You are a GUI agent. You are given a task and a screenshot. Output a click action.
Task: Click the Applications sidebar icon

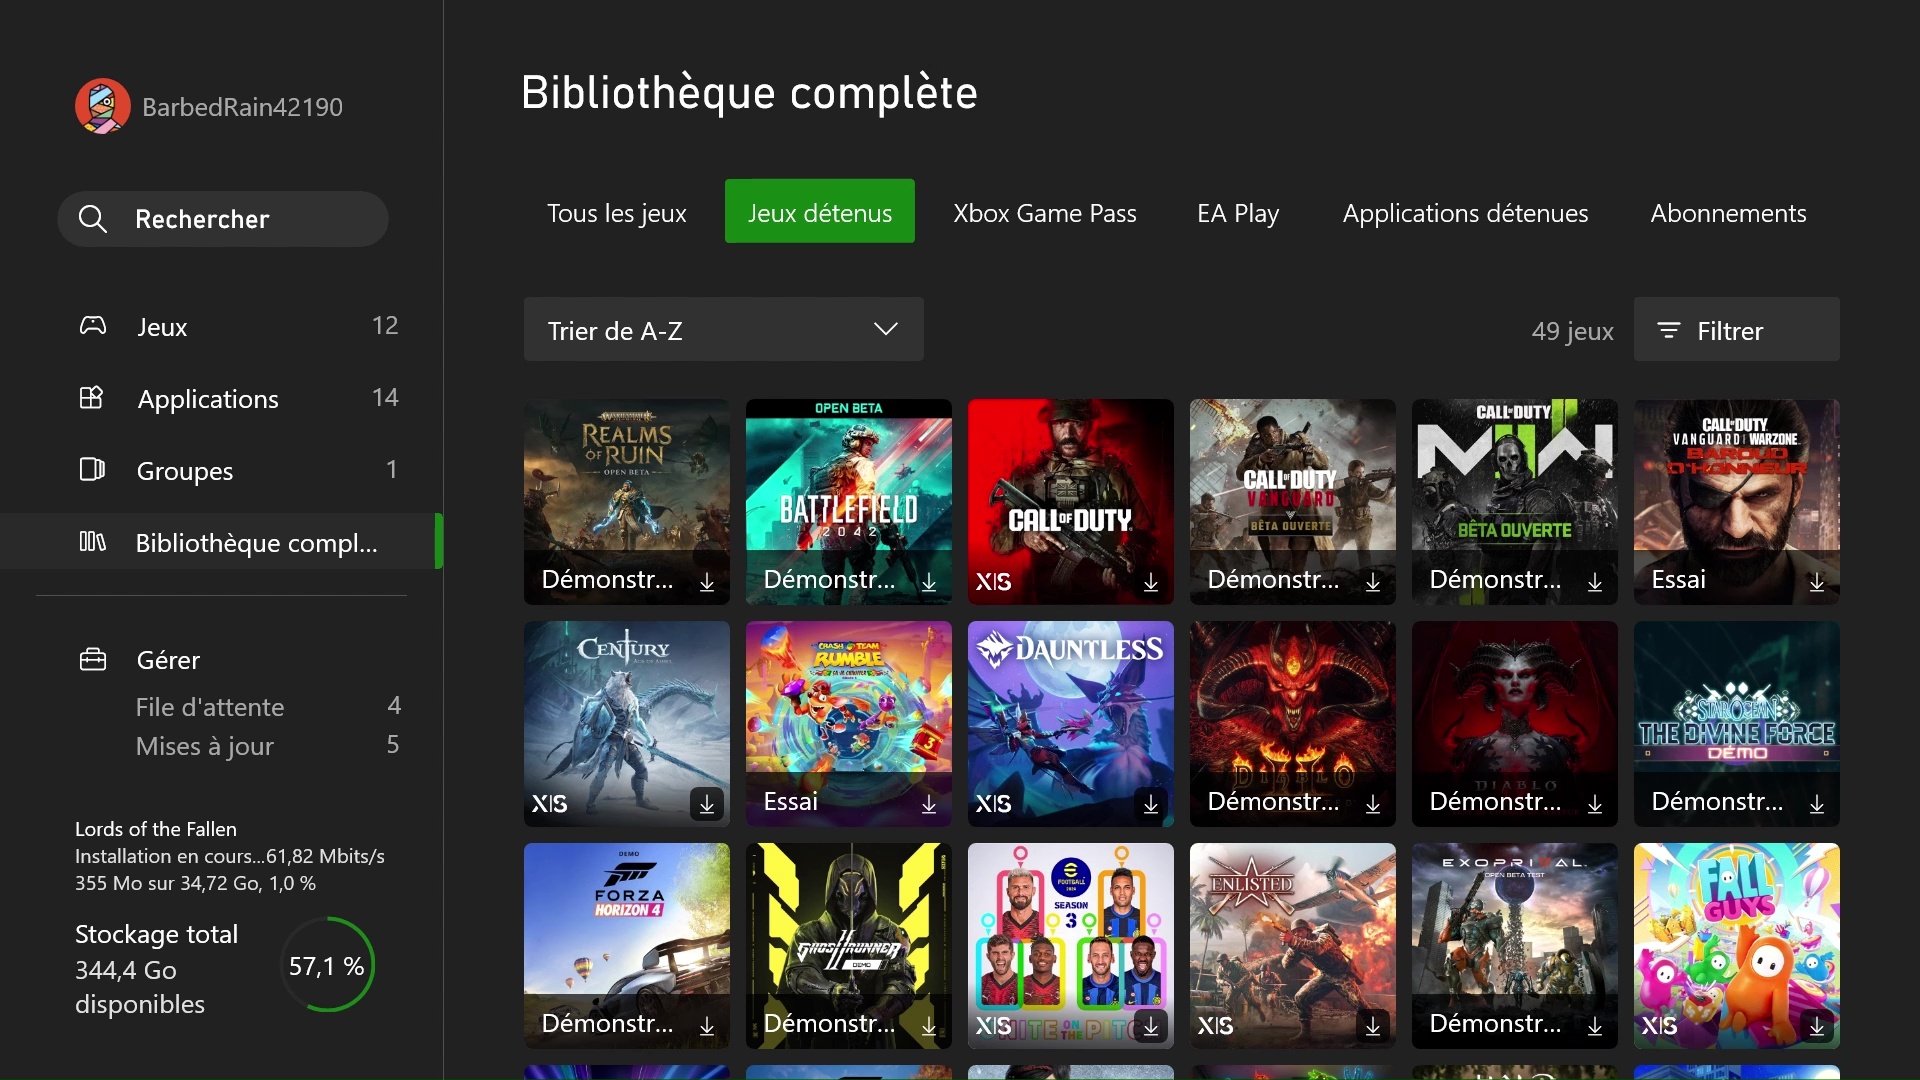tap(92, 398)
